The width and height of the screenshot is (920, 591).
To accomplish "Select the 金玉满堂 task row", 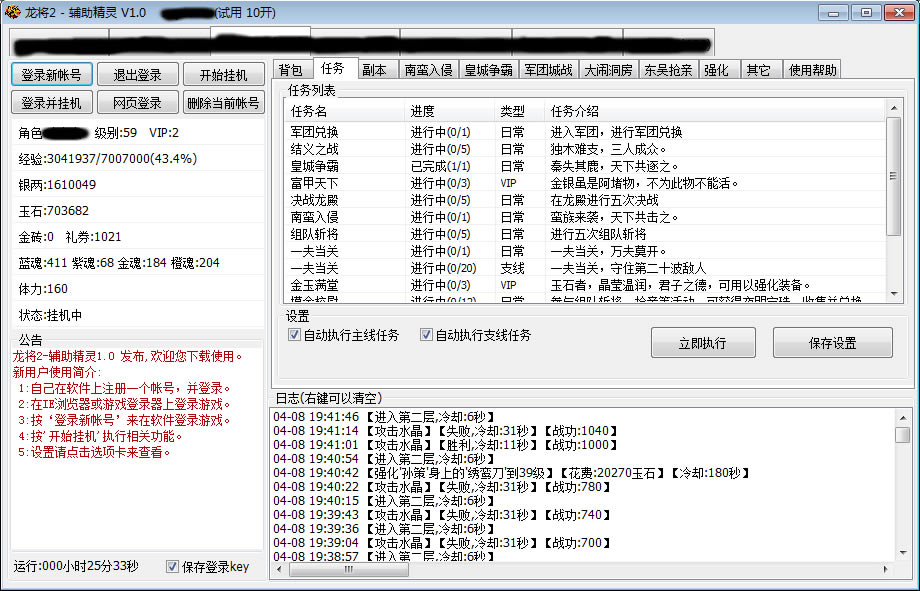I will (585, 285).
